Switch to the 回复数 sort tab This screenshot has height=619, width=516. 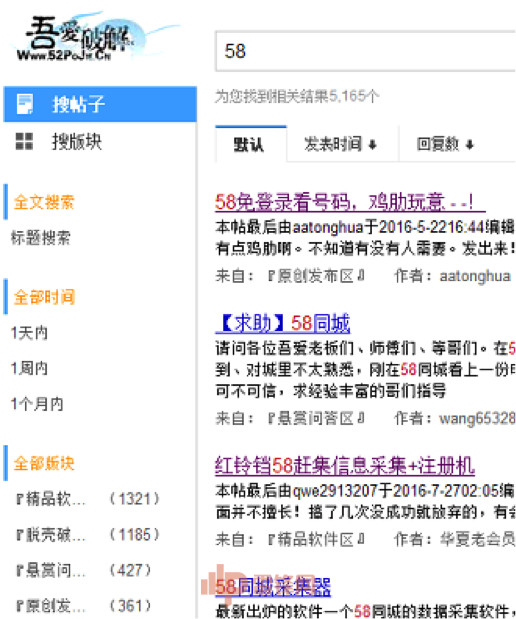point(445,144)
